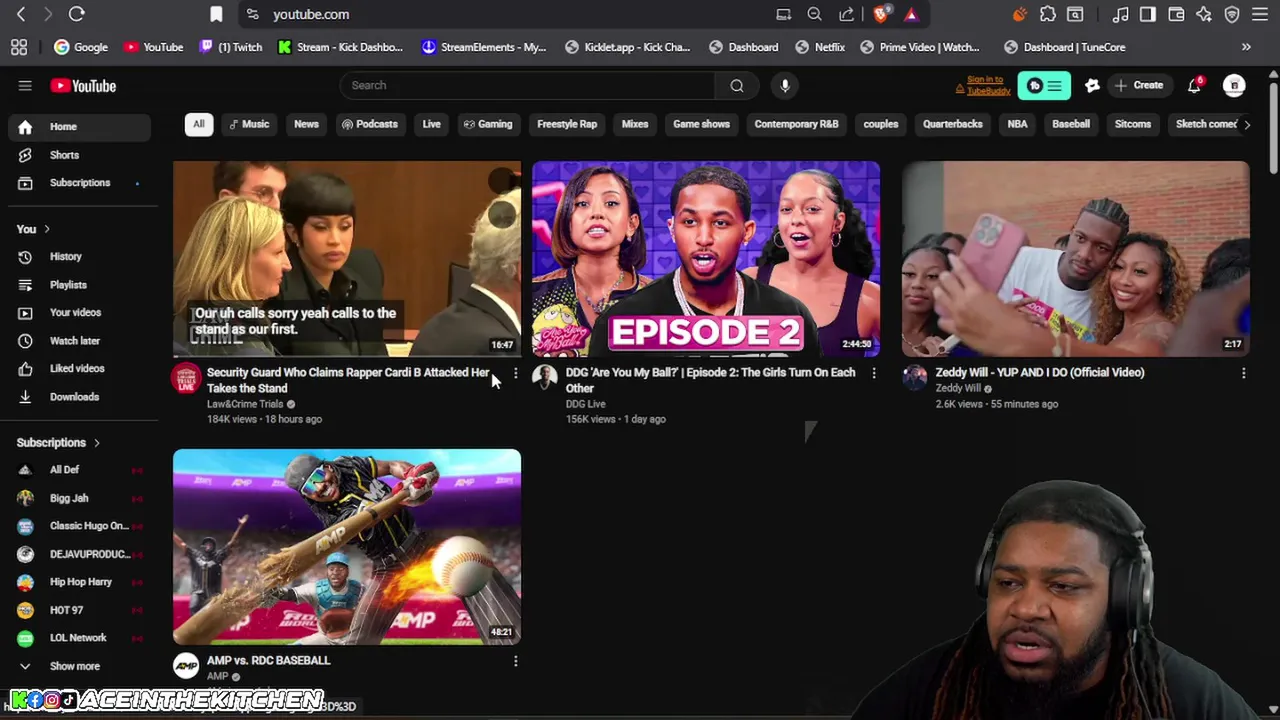Select the Podcasts filter chip
The image size is (1280, 720).
pos(369,124)
